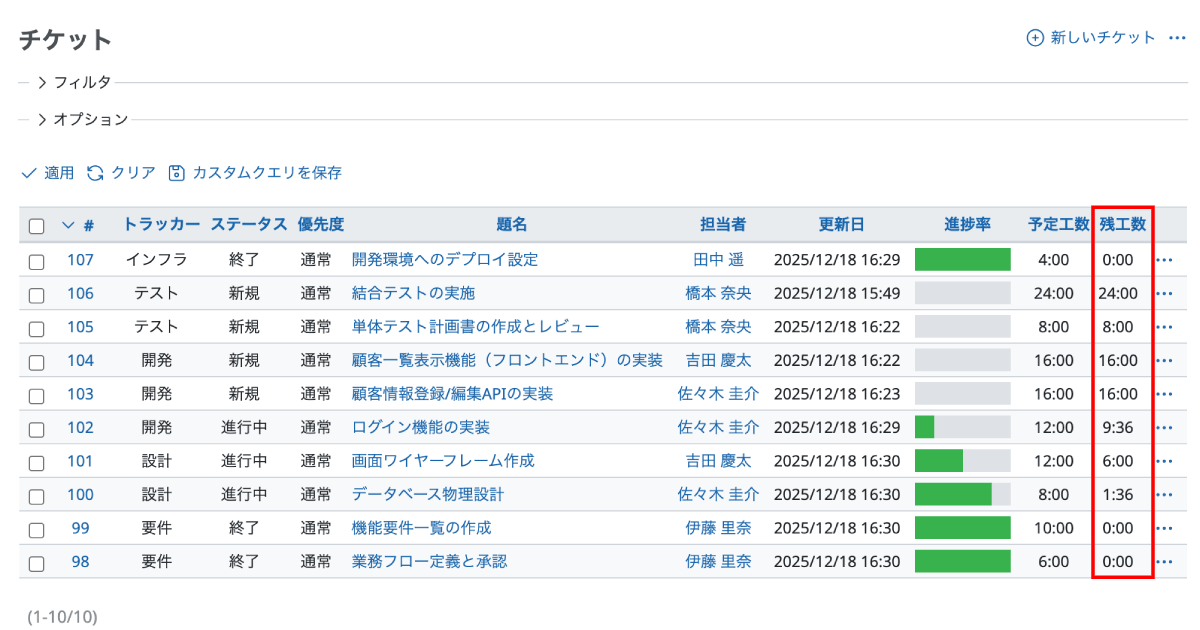Click the カスタムクエリを保存 disk icon
Image resolution: width=1200 pixels, height=630 pixels.
click(177, 173)
